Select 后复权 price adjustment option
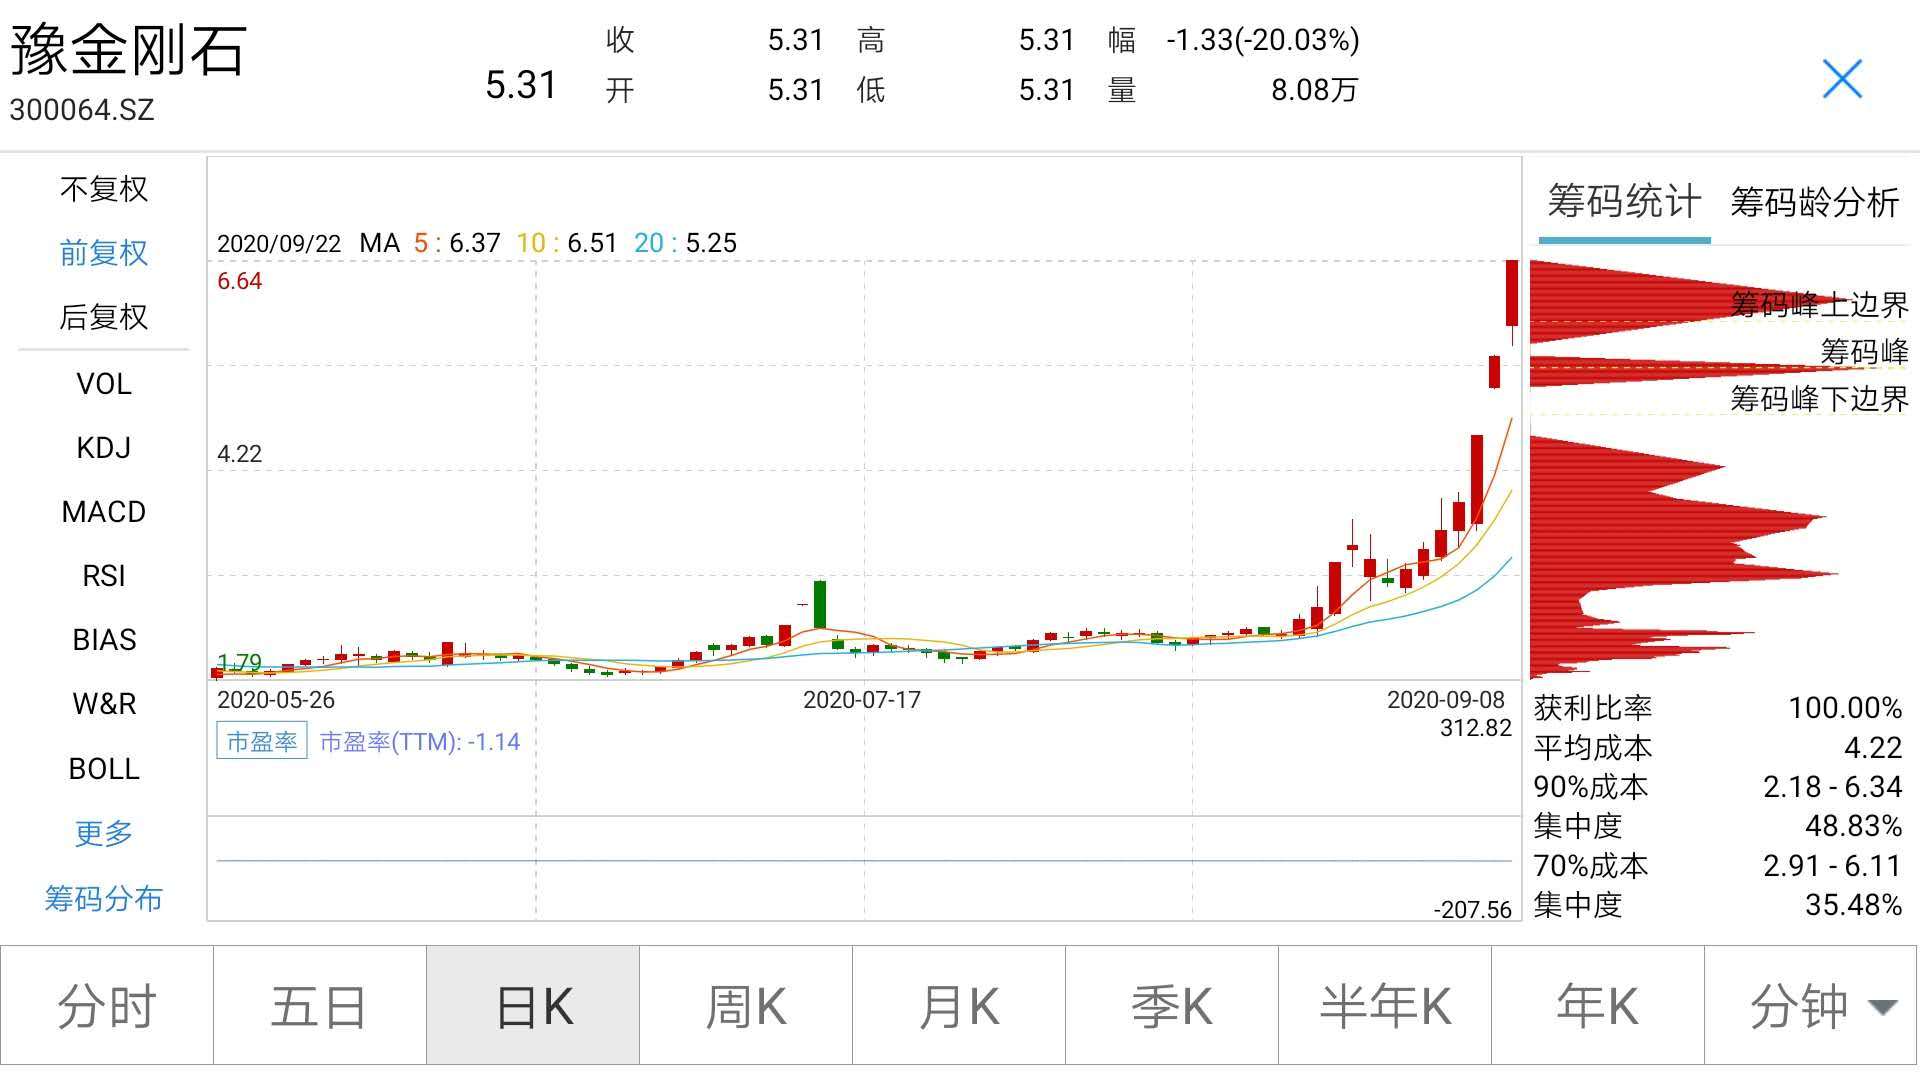Viewport: 1920px width, 1080px height. [104, 317]
